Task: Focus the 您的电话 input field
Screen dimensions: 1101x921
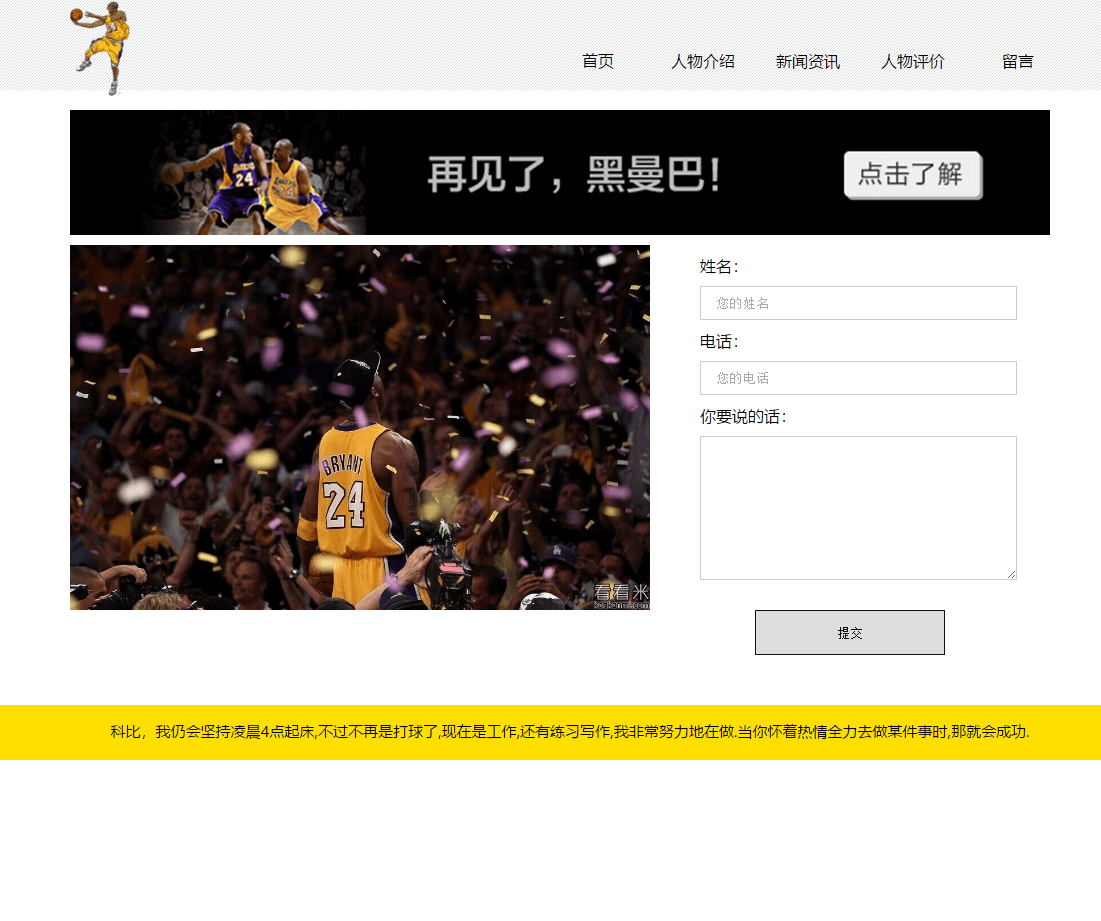Action: [858, 378]
